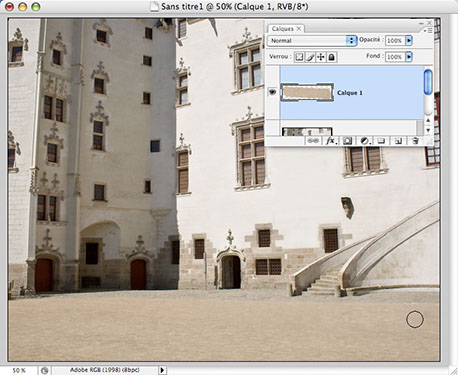Viewport: 458px width, 375px height.
Task: Open the fx layer style menu
Action: tap(331, 141)
